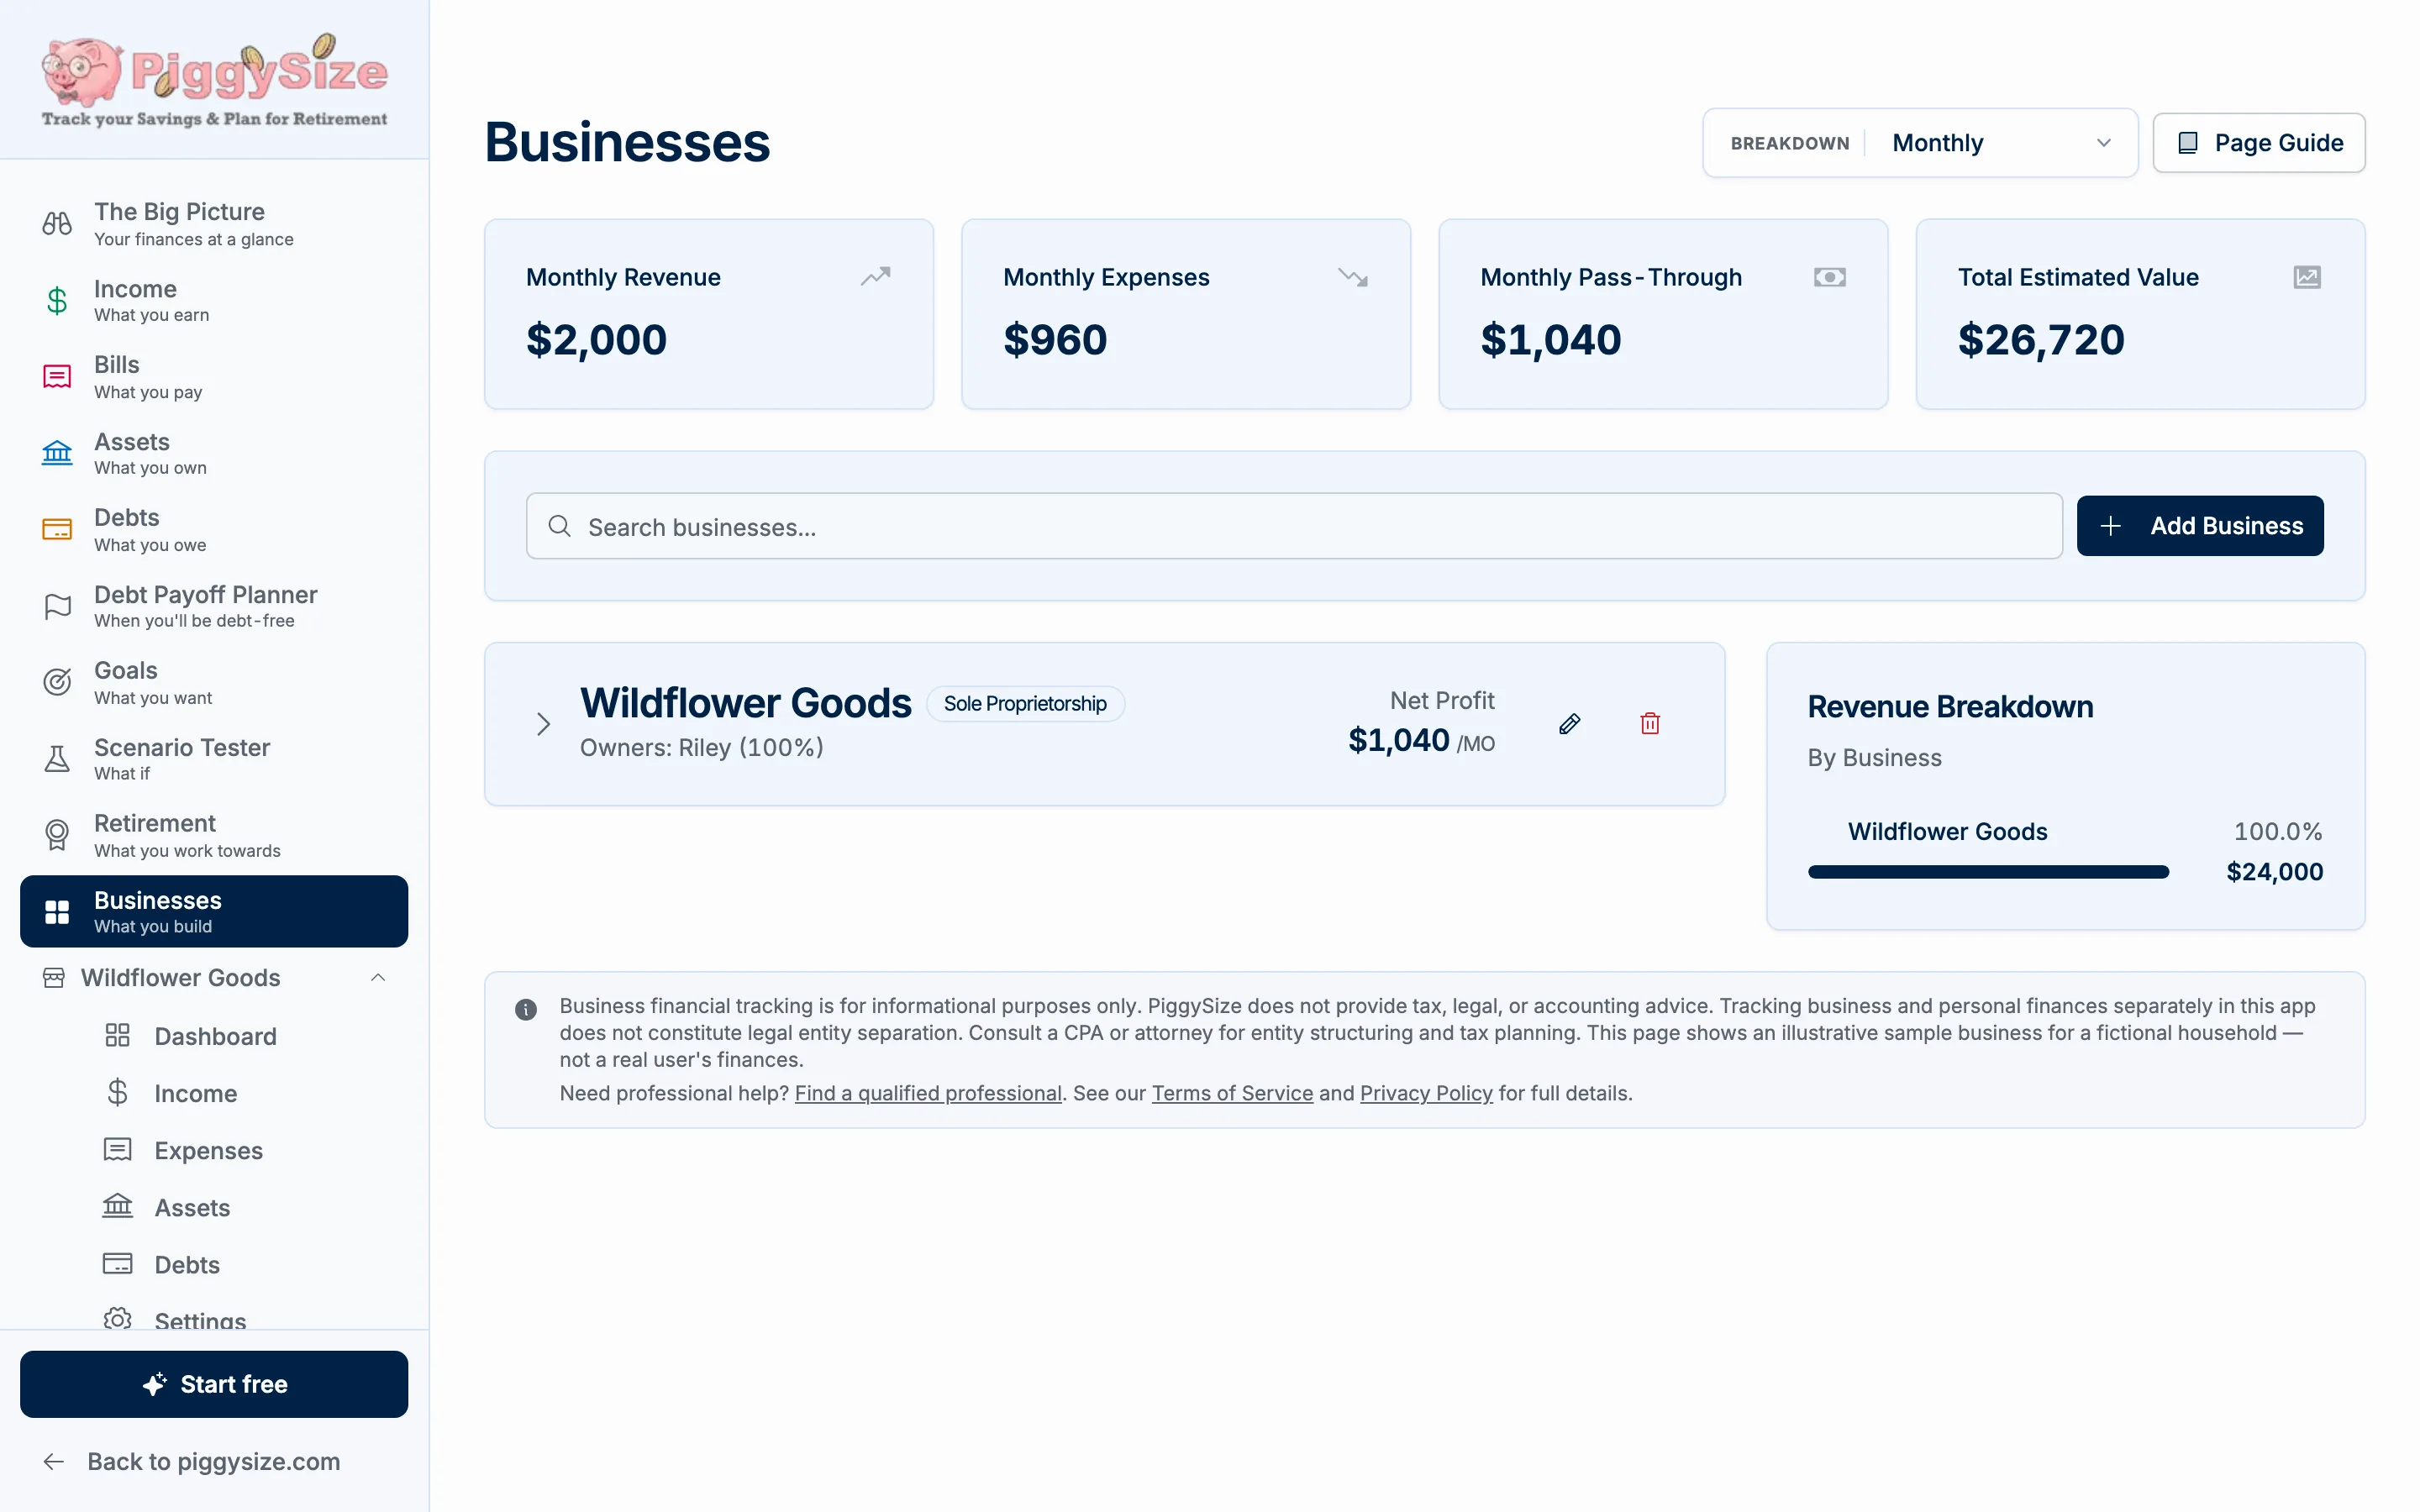The height and width of the screenshot is (1512, 2420).
Task: Click the info icon in the disclaimer box
Action: tap(525, 1009)
